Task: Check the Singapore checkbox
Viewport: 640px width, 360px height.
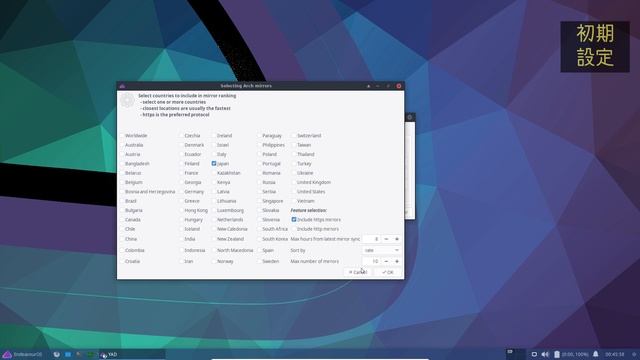Action: (x=259, y=201)
